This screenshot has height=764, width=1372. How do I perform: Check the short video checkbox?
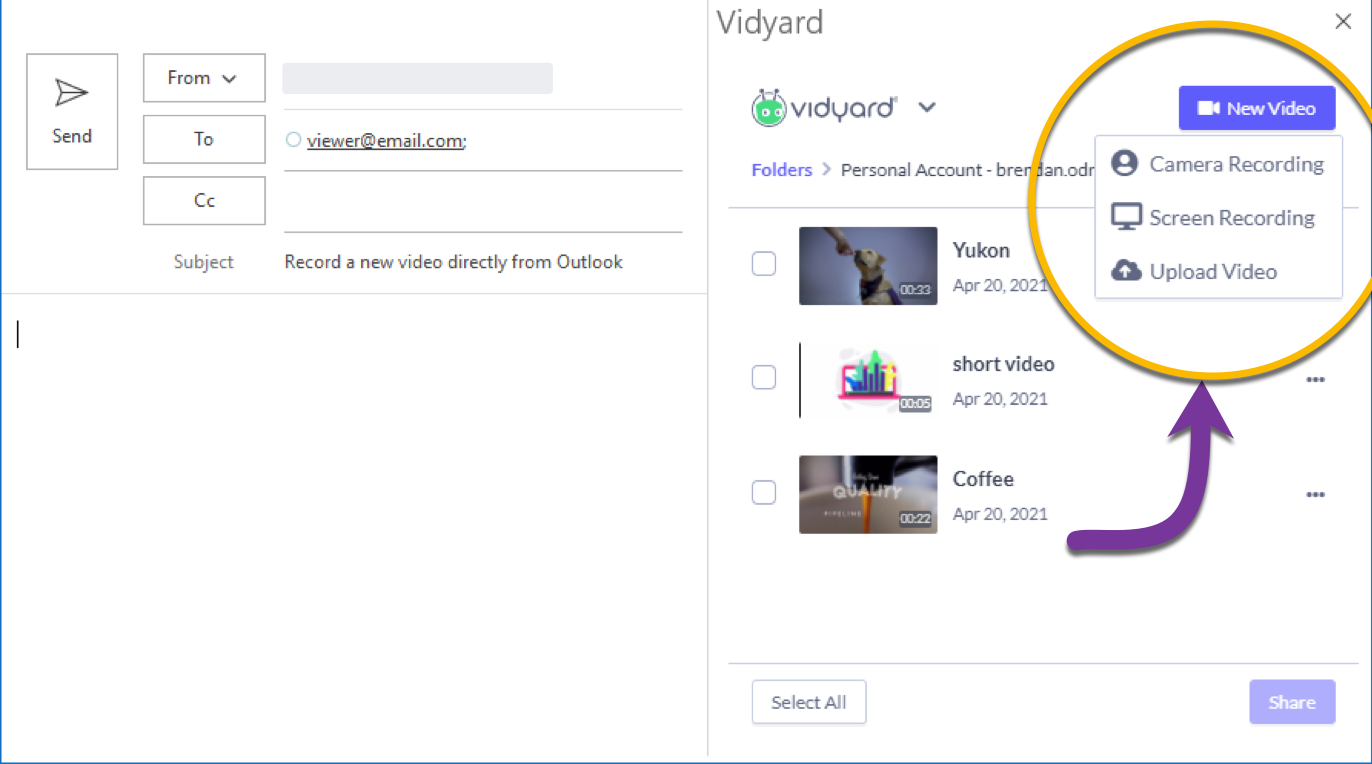coord(764,377)
